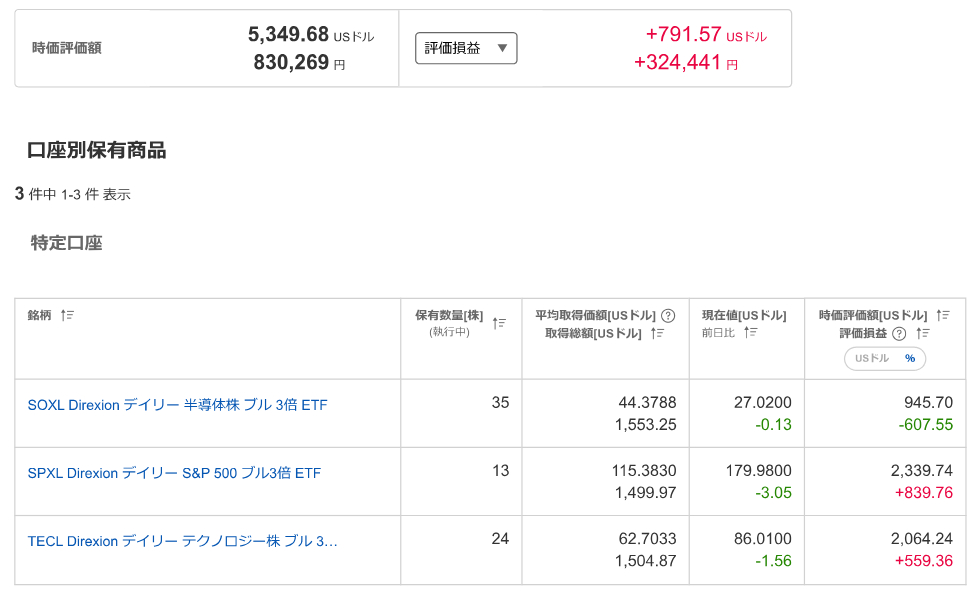978x601 pixels.
Task: Switch profit display to USドル
Action: (871, 358)
